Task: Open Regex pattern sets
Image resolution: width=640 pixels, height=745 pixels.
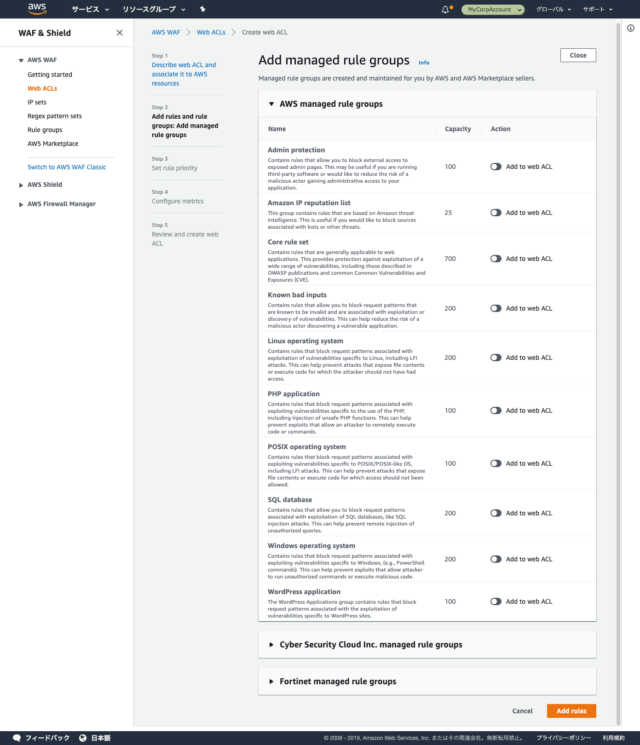Action: point(55,116)
